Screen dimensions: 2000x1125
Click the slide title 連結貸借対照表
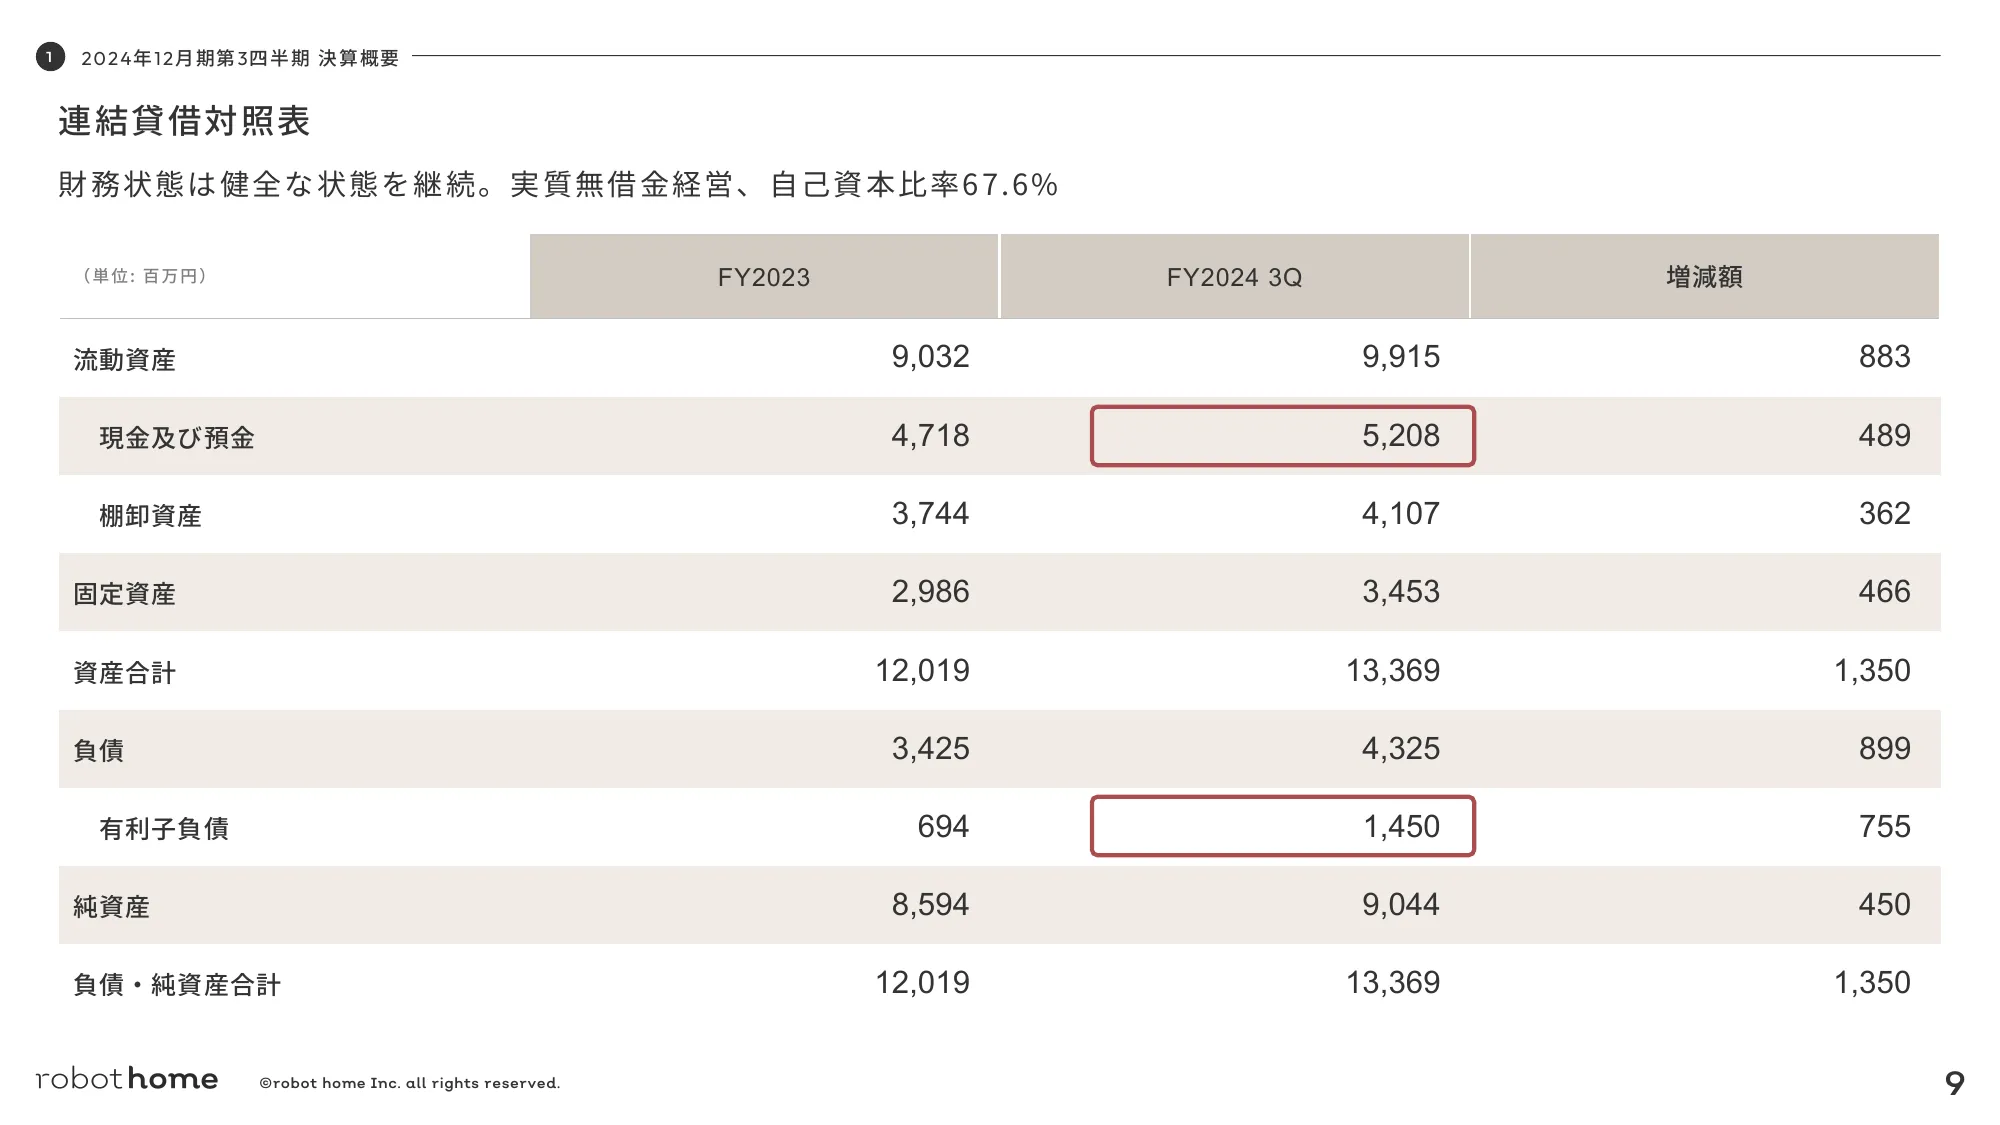click(184, 121)
